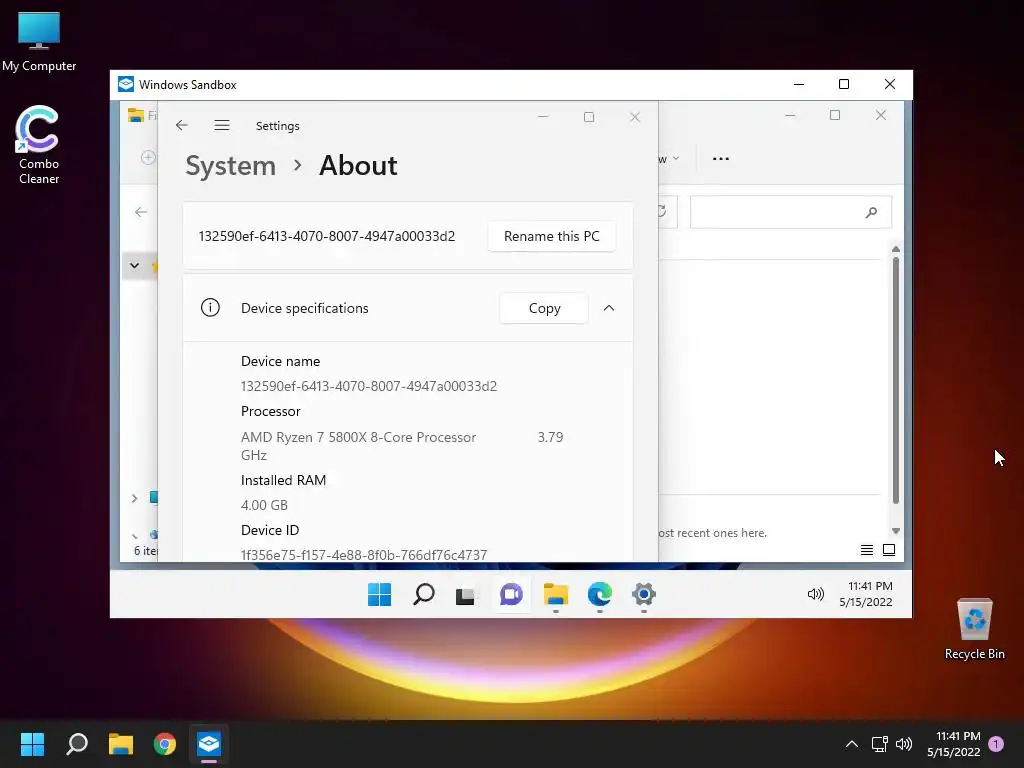The width and height of the screenshot is (1024, 768).
Task: Open Recycle Bin on desktop
Action: [974, 628]
